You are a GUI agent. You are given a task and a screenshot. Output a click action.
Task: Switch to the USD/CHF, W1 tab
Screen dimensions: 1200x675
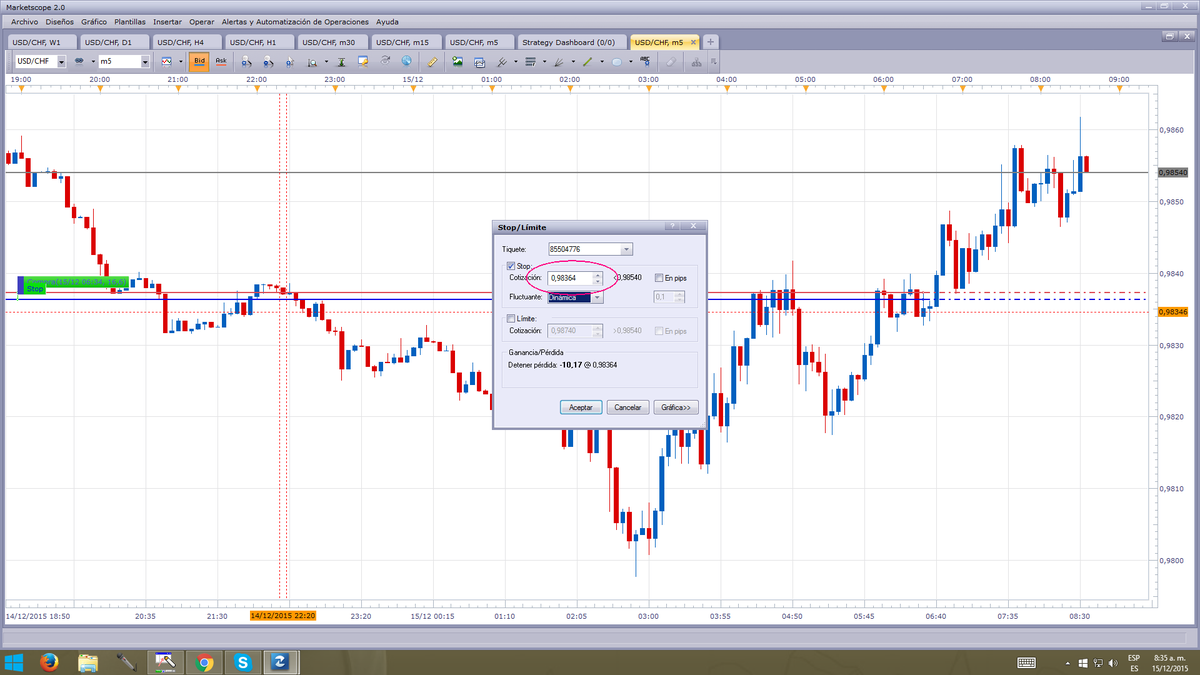(x=42, y=42)
